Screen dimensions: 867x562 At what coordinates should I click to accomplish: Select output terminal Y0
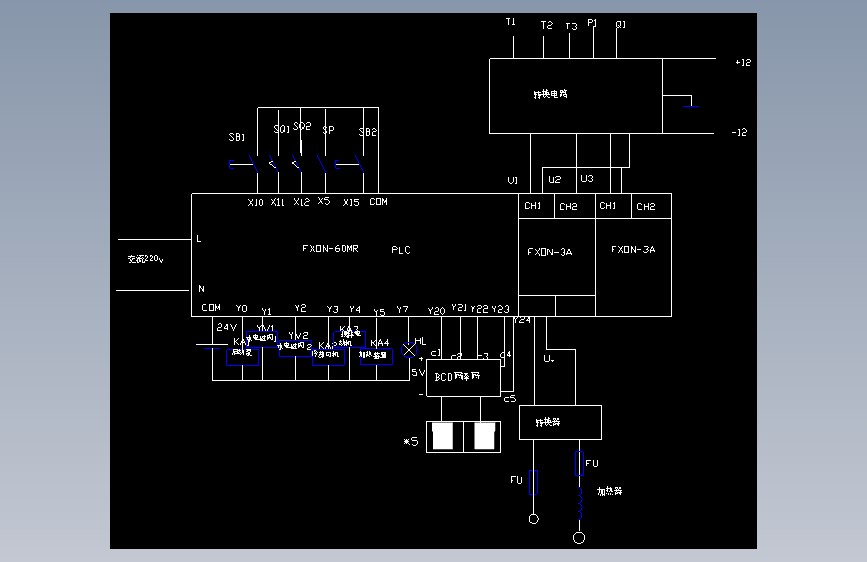pyautogui.click(x=242, y=308)
